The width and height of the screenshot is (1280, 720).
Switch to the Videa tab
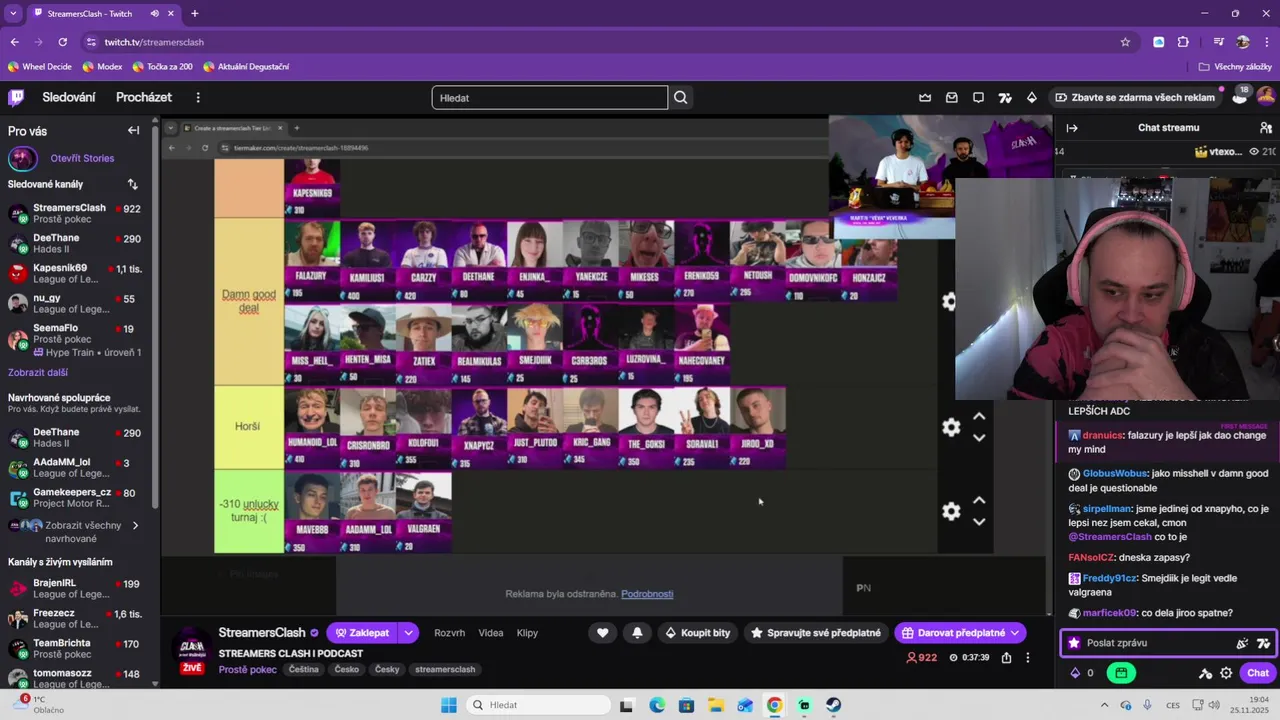(491, 633)
